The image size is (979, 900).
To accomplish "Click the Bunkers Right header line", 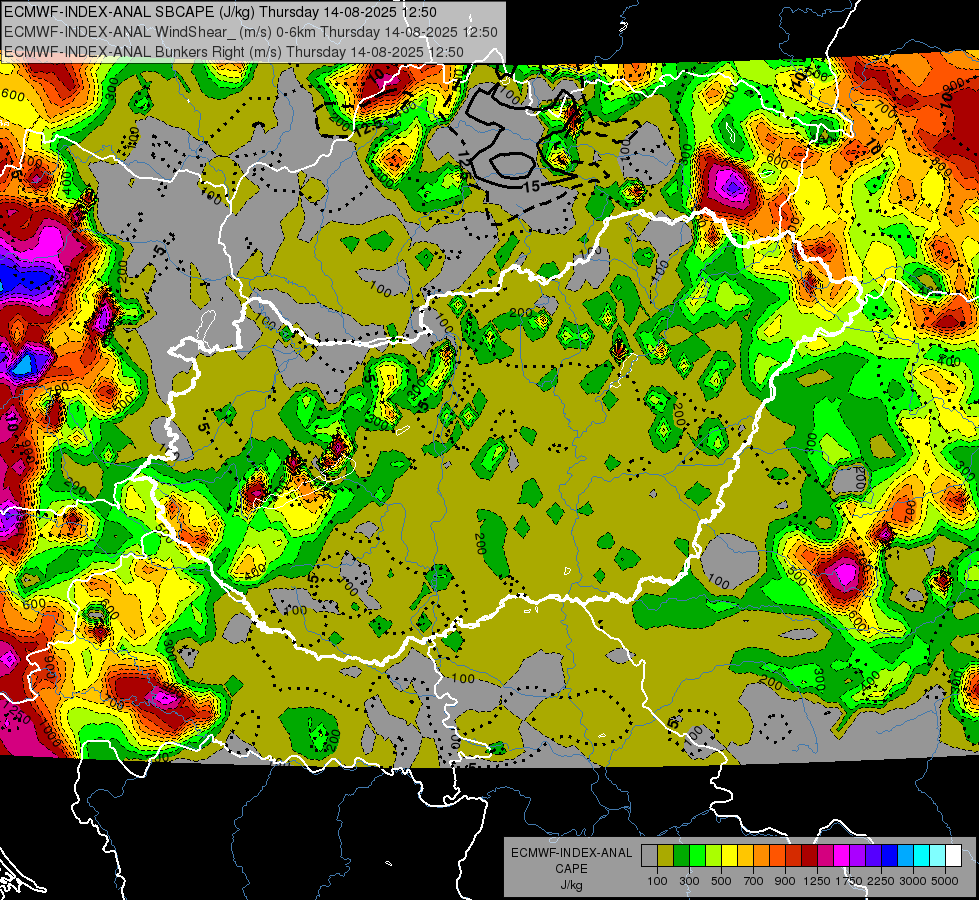I will [234, 52].
